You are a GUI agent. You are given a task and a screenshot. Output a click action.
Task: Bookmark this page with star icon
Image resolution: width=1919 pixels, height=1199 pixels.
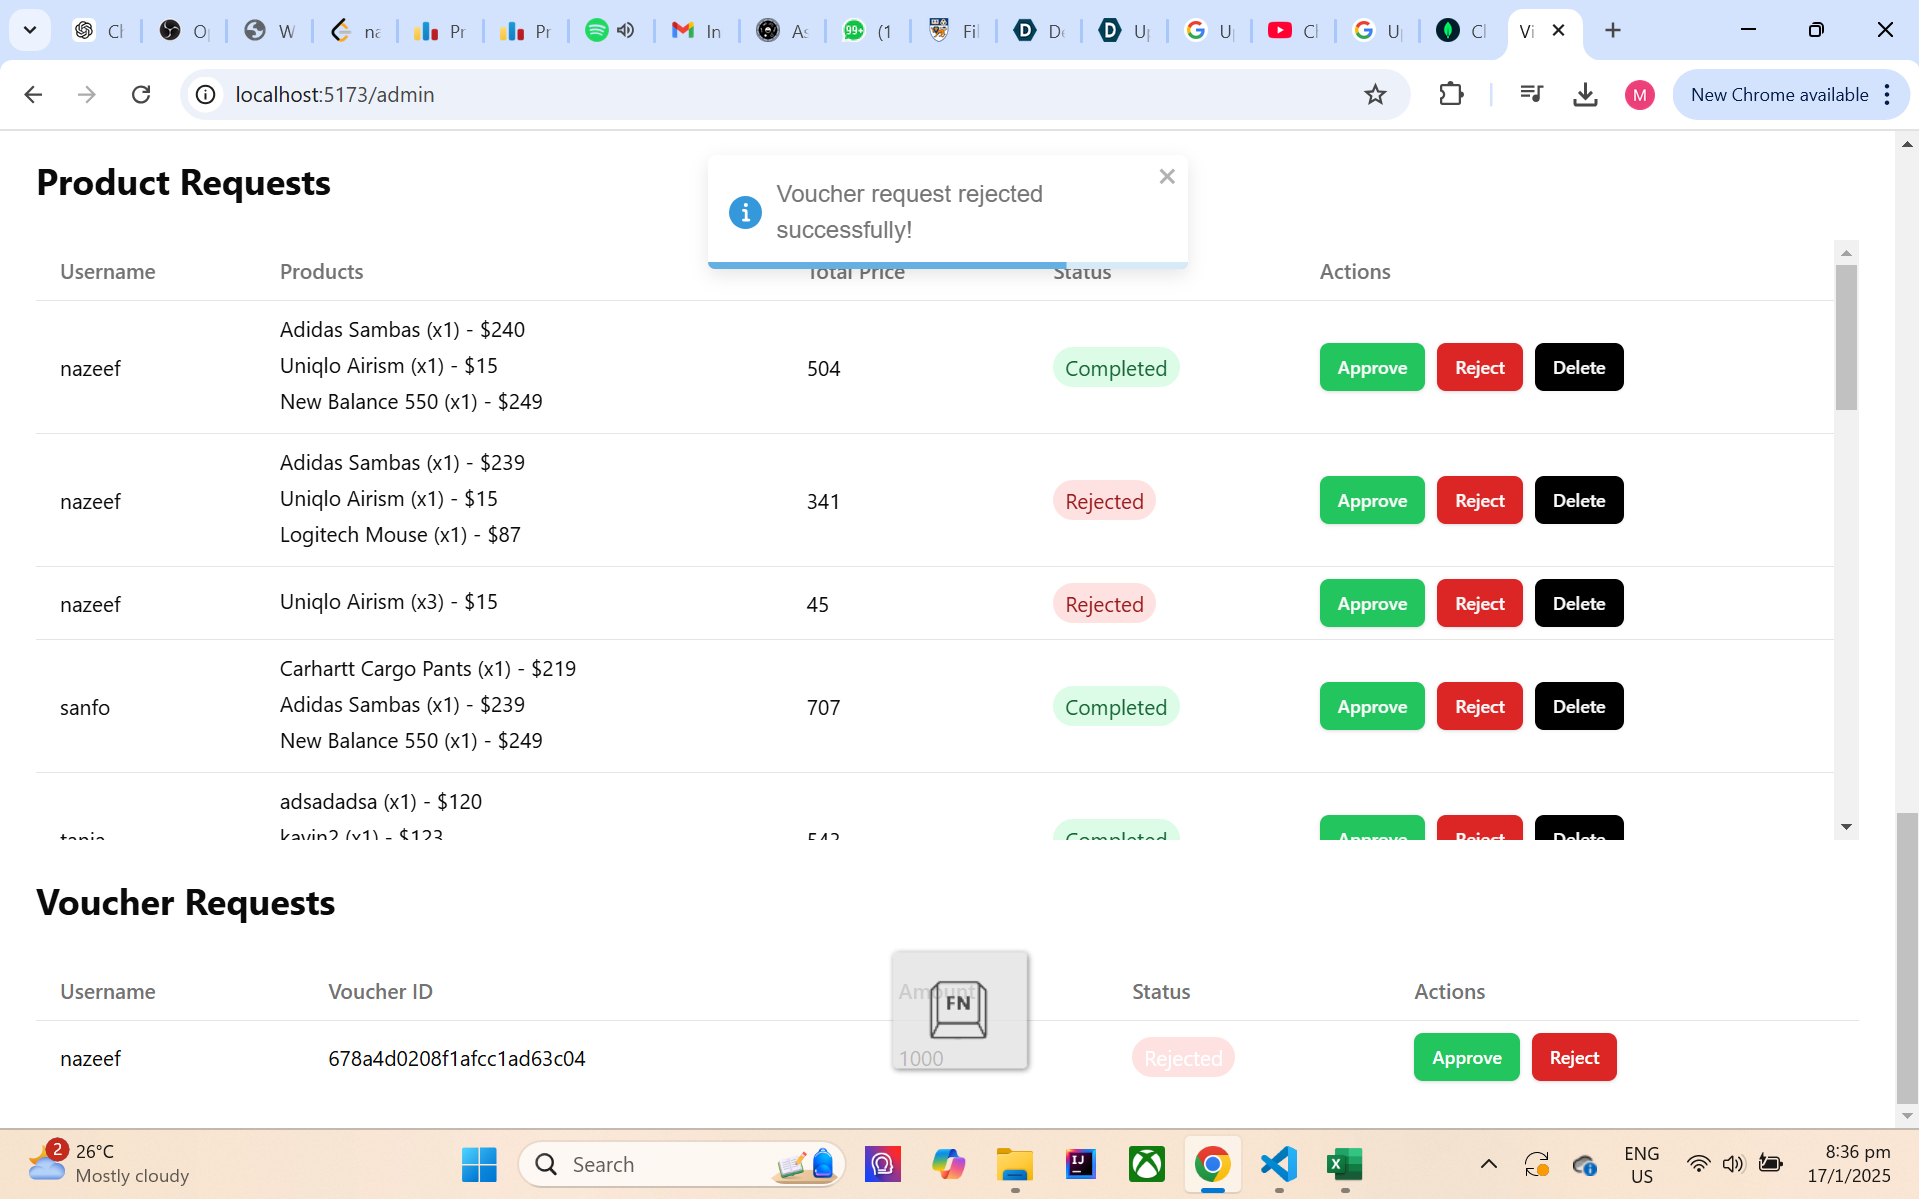(x=1375, y=95)
